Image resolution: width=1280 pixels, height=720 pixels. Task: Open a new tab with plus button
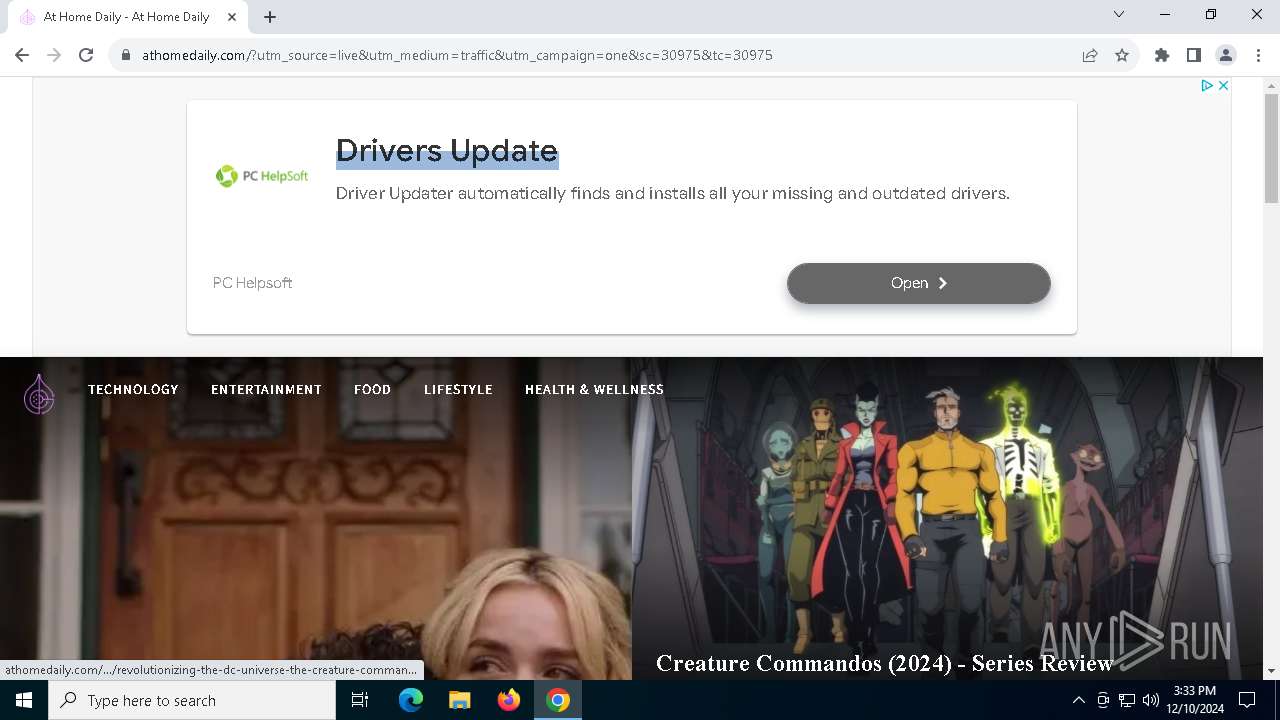pos(270,17)
